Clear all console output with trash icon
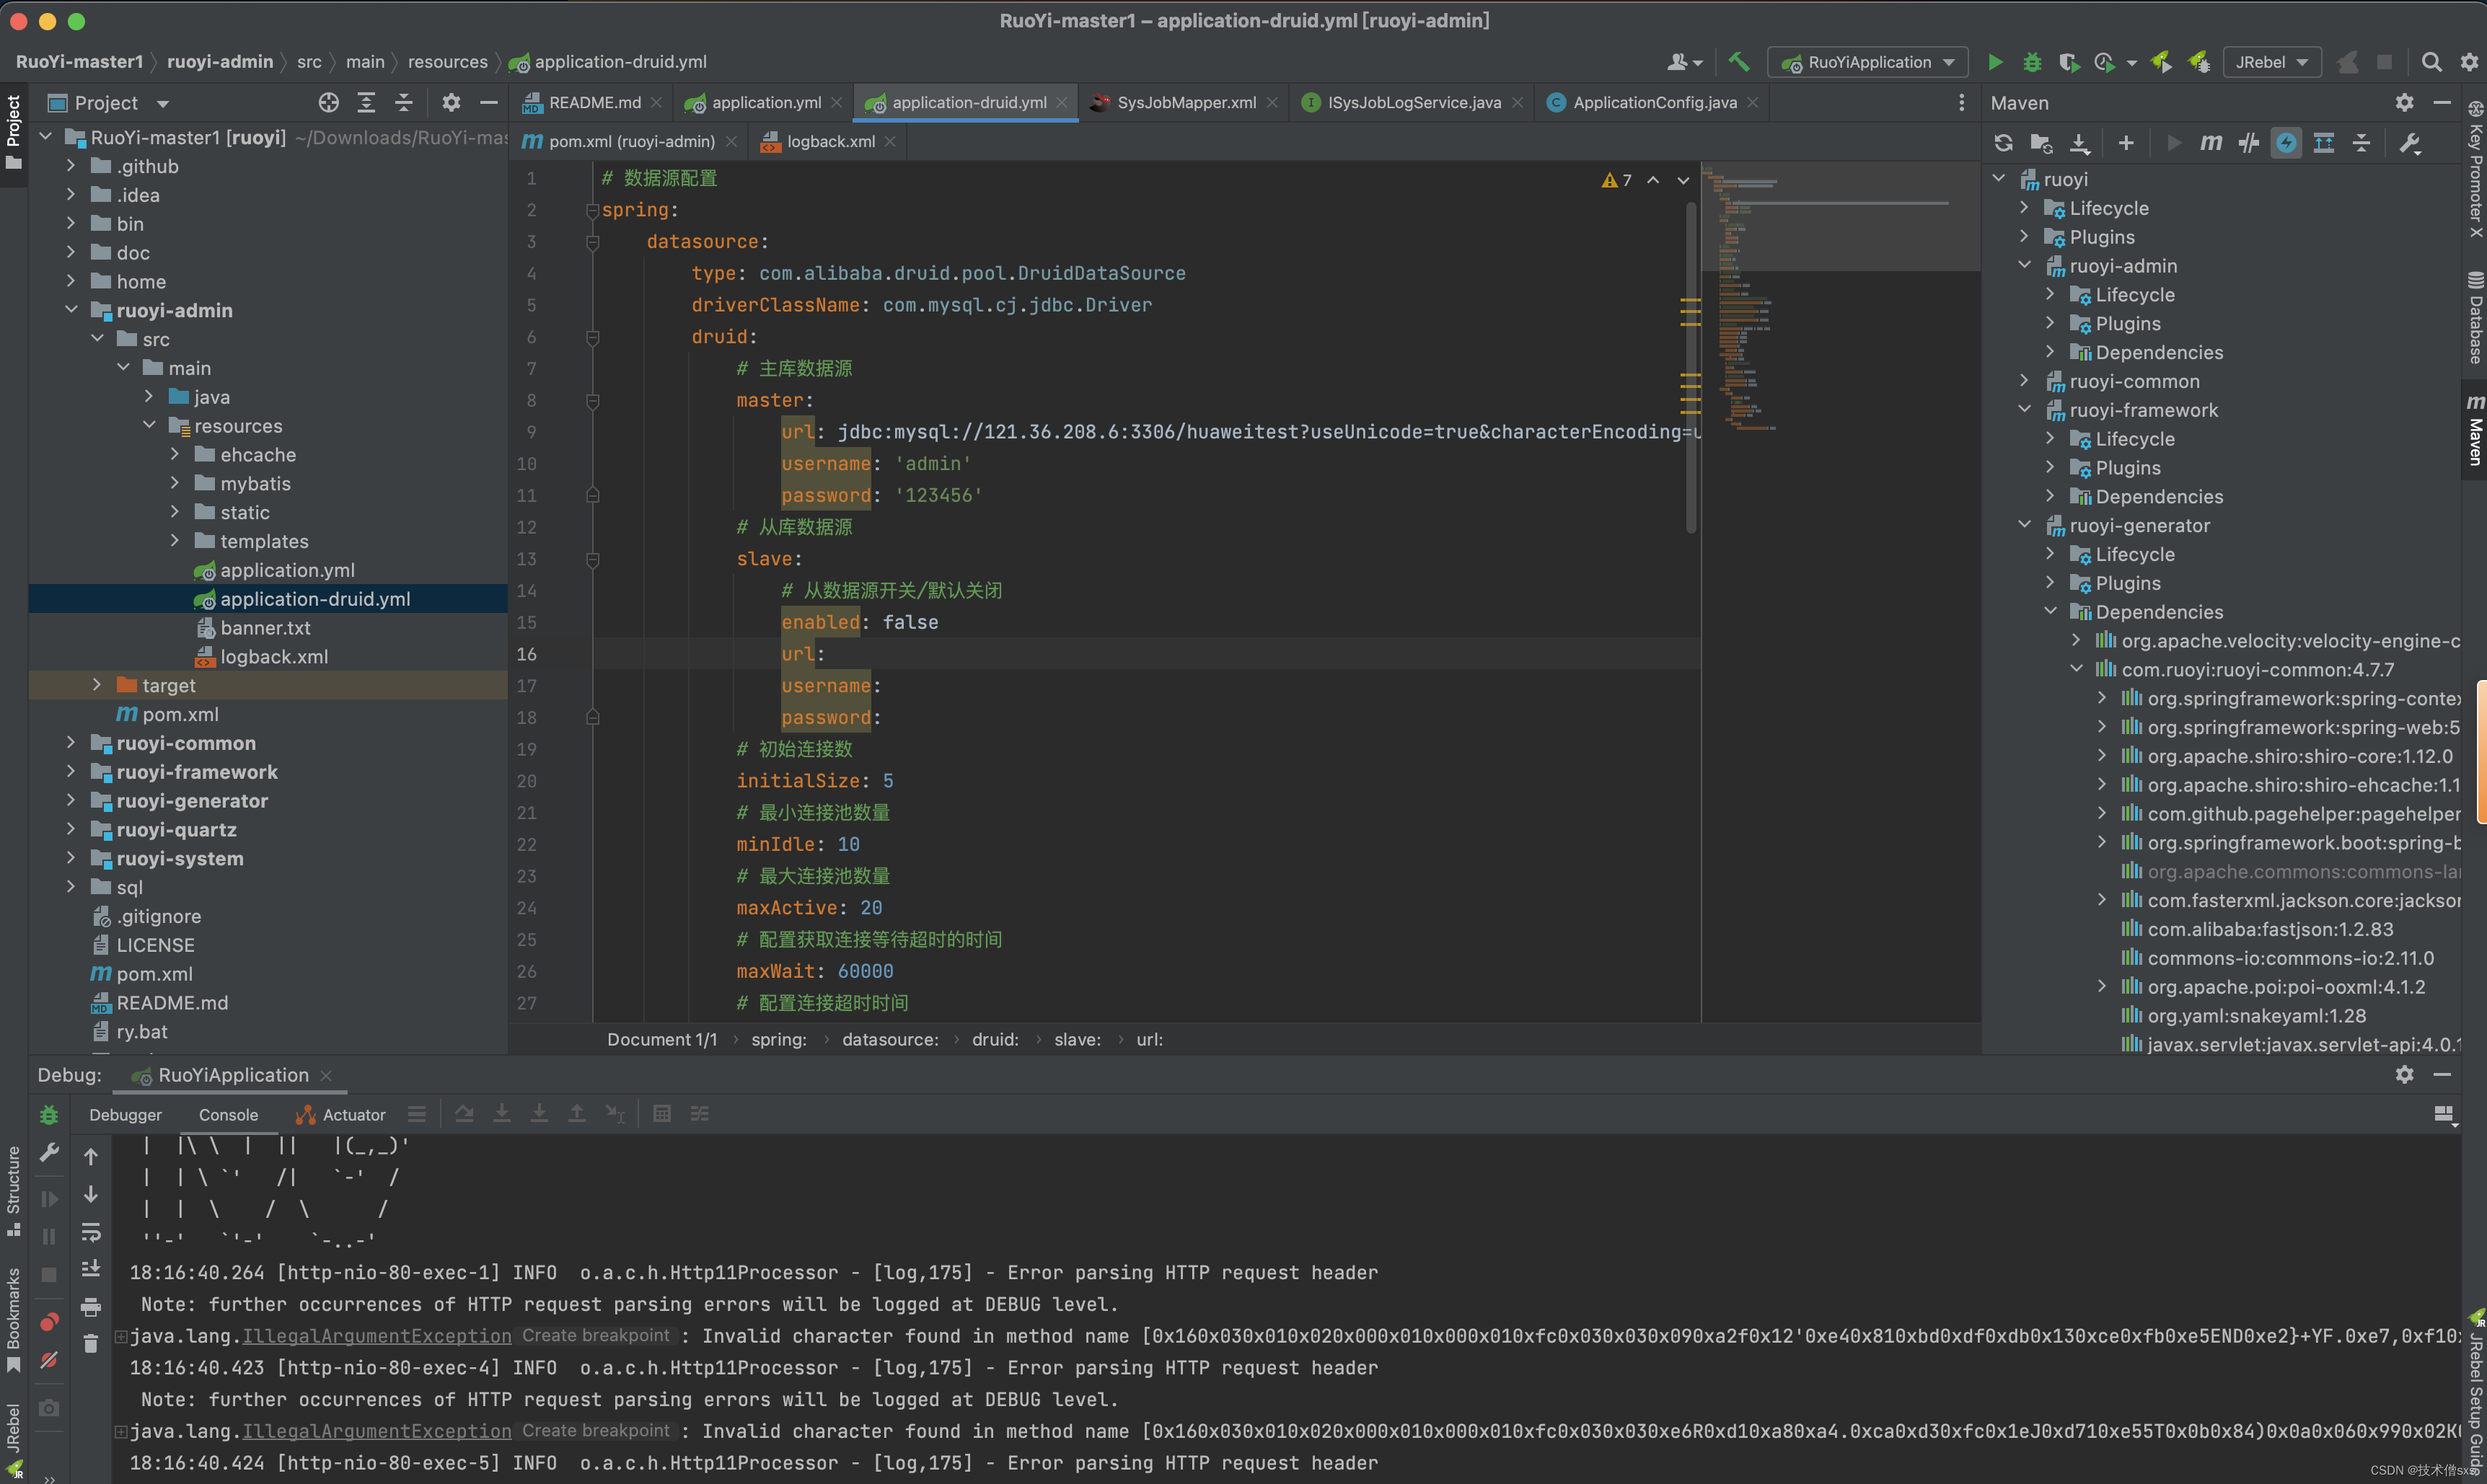 (x=91, y=1344)
